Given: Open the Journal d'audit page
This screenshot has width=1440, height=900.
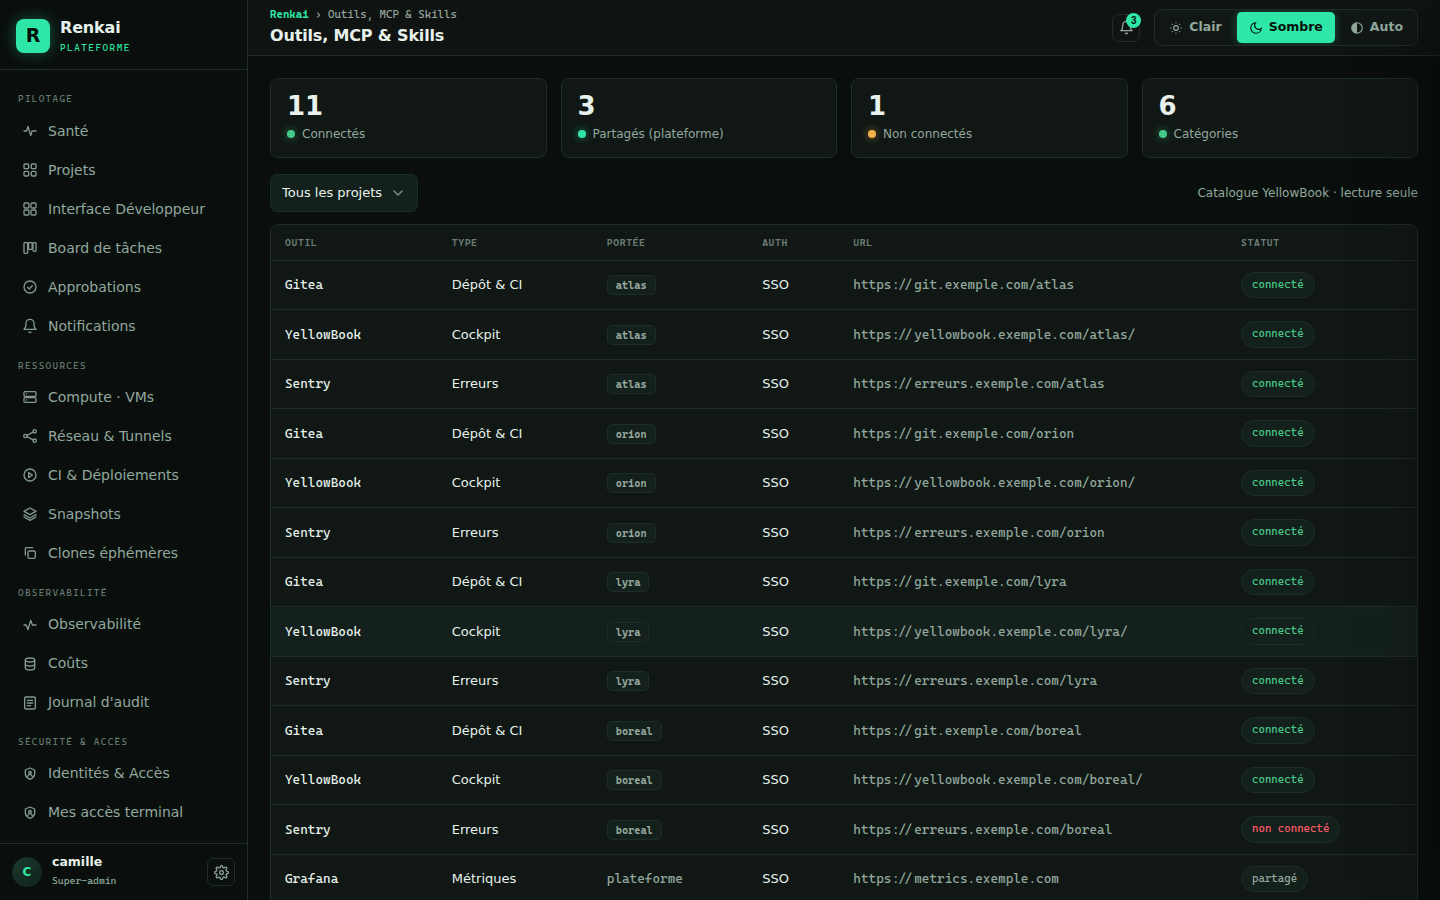Looking at the screenshot, I should click(124, 702).
